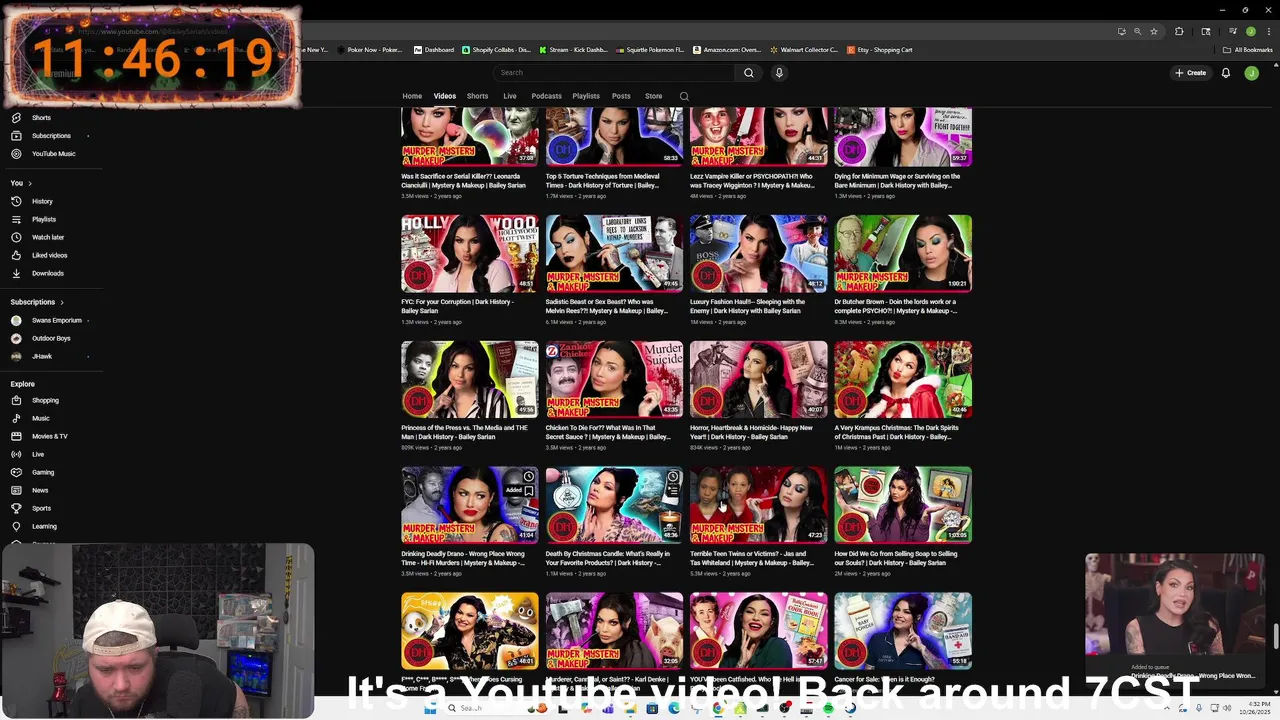Expand the You section chevron

(x=30, y=183)
